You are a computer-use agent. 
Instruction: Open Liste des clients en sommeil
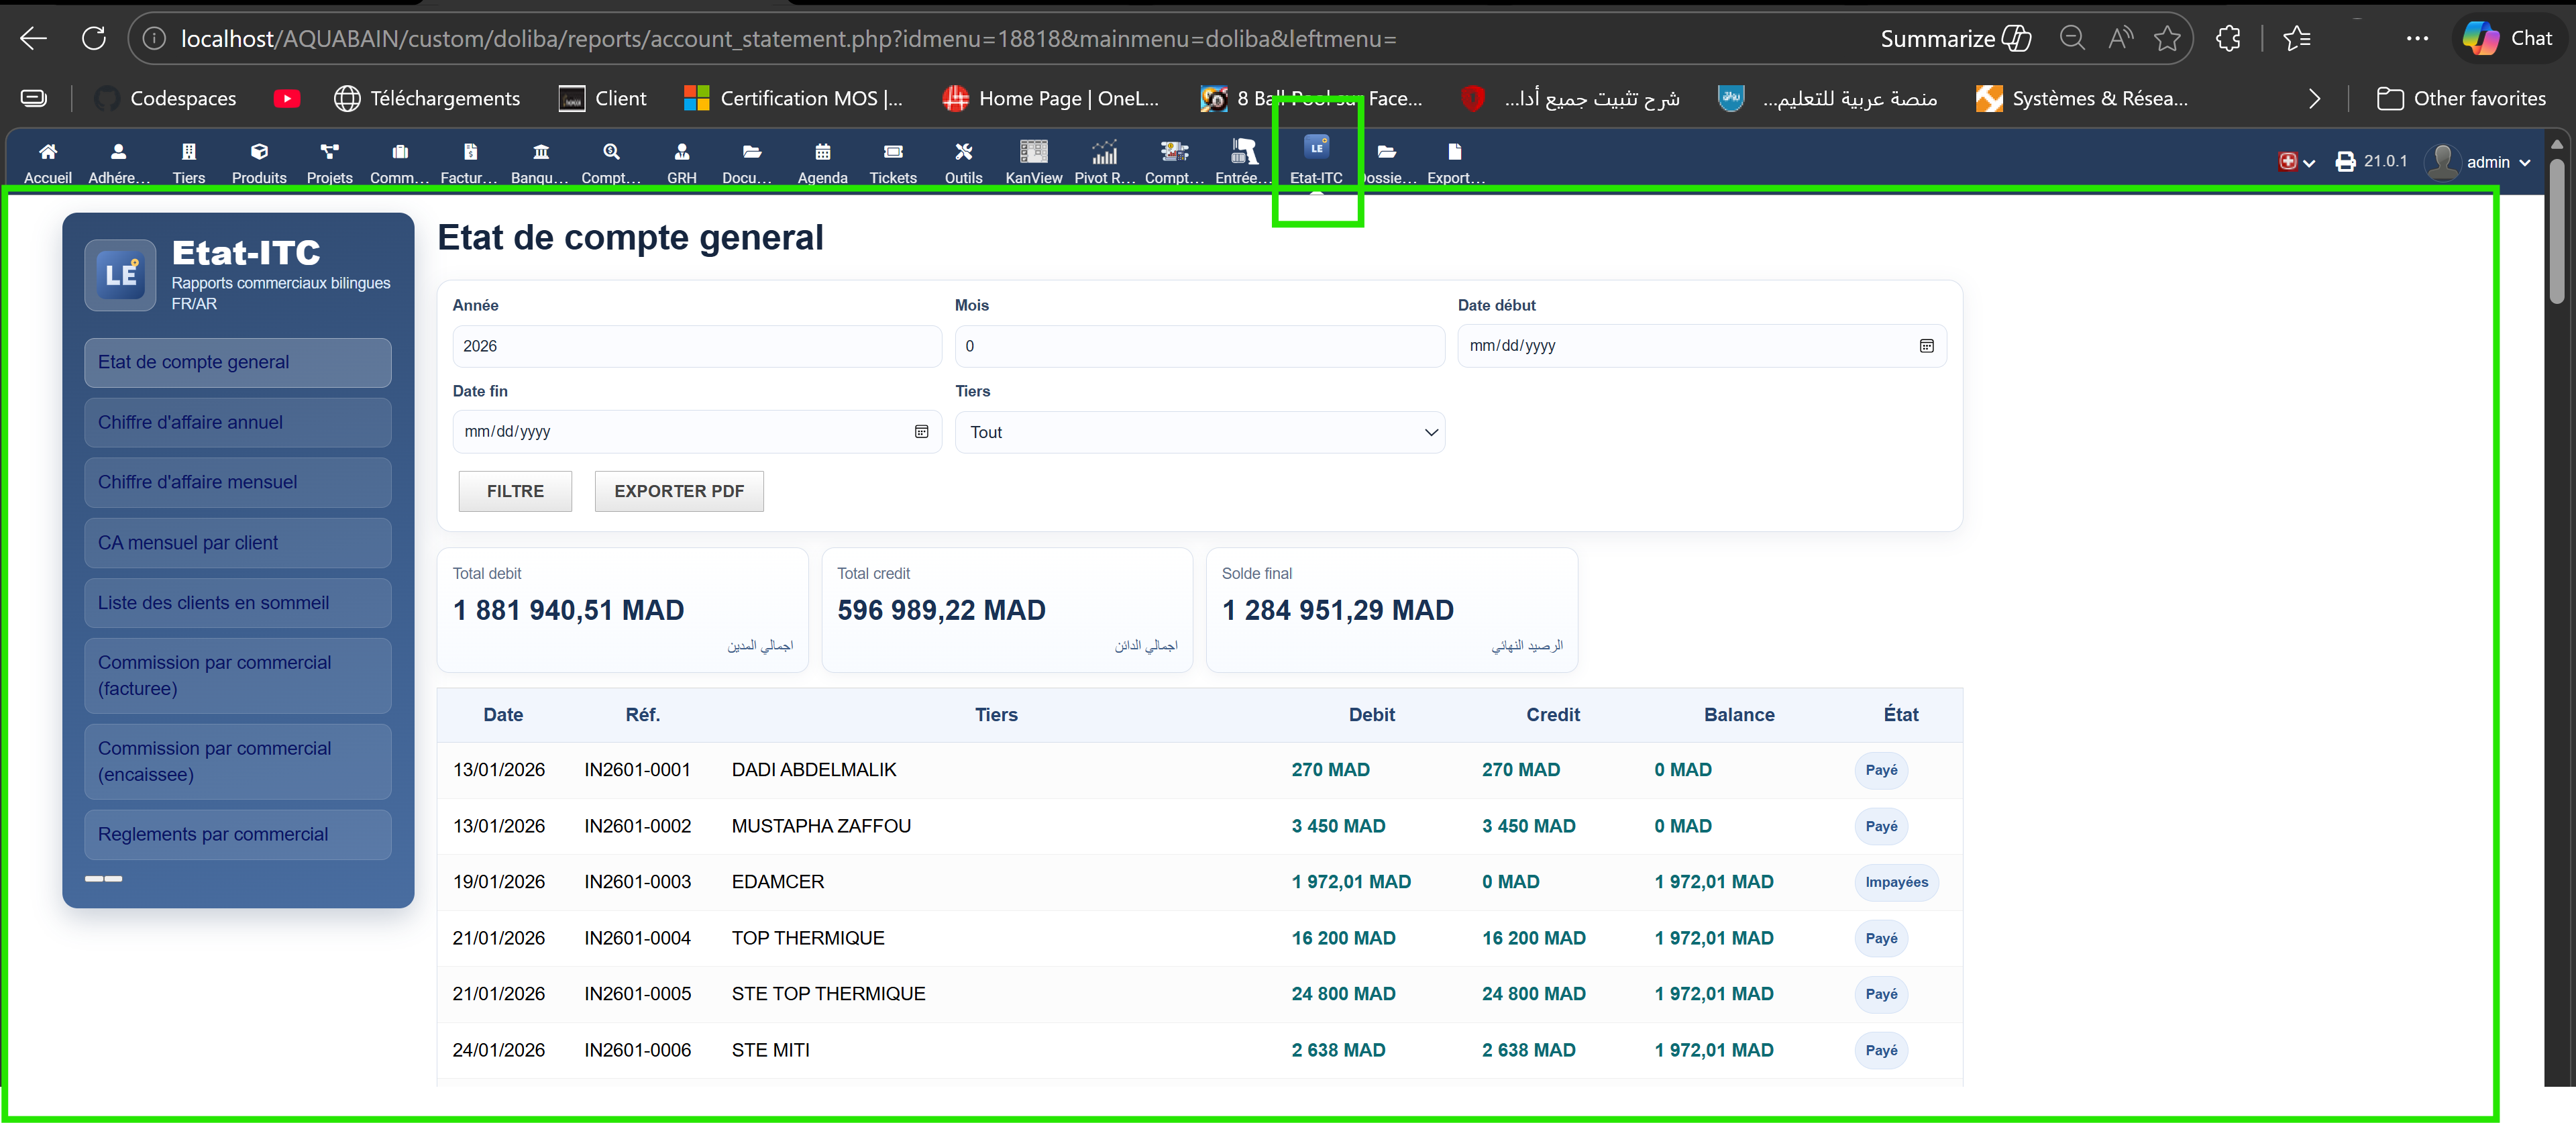238,603
